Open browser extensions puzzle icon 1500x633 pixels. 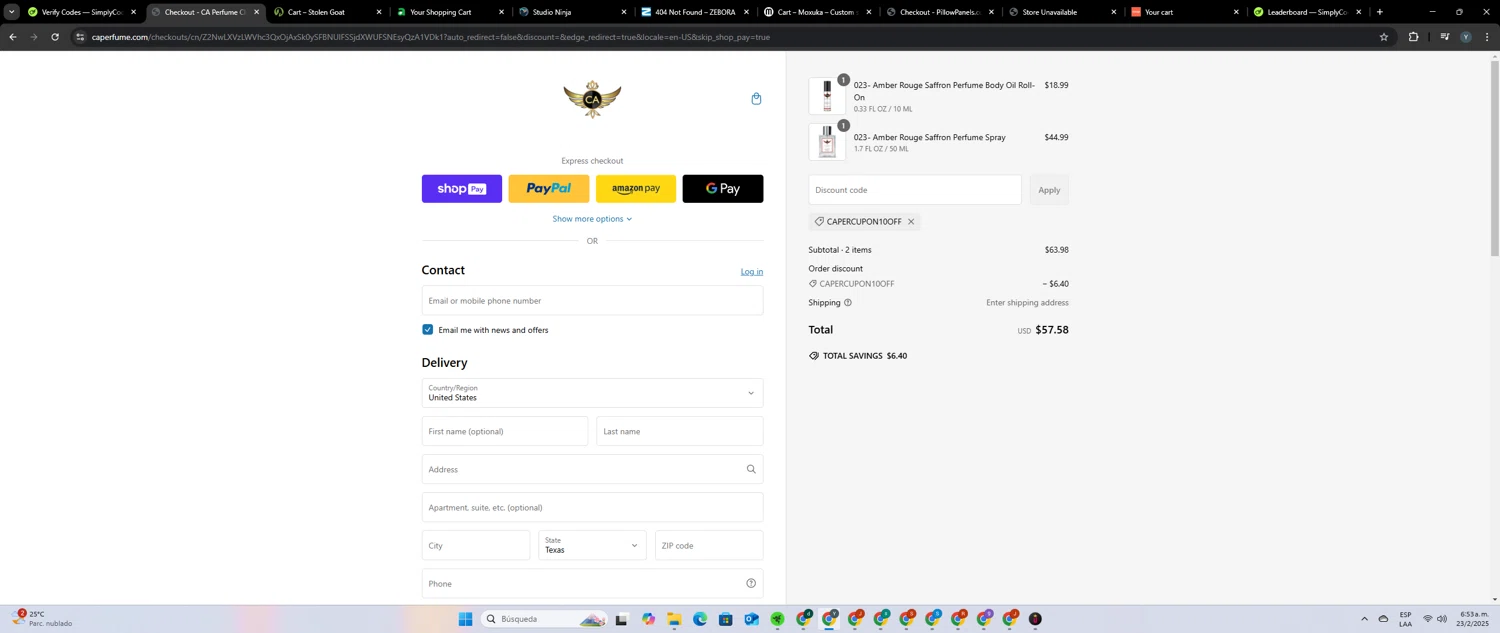(1413, 37)
